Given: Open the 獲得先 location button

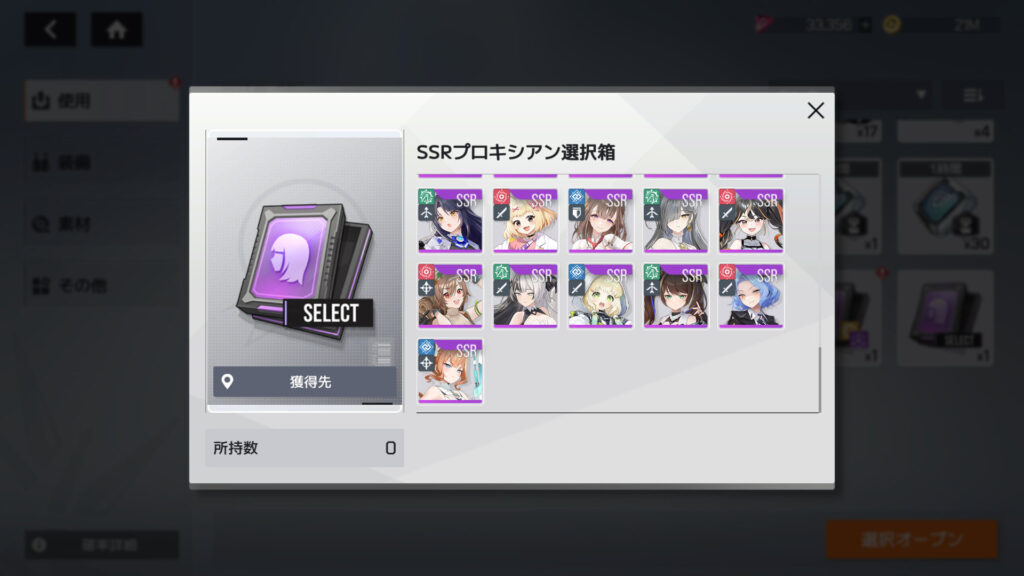Looking at the screenshot, I should [x=304, y=381].
